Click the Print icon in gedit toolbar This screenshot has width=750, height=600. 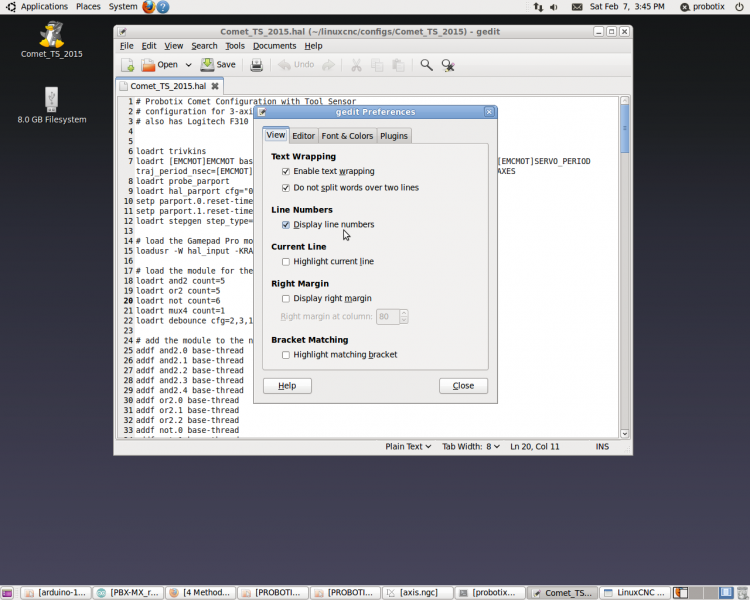[x=256, y=65]
